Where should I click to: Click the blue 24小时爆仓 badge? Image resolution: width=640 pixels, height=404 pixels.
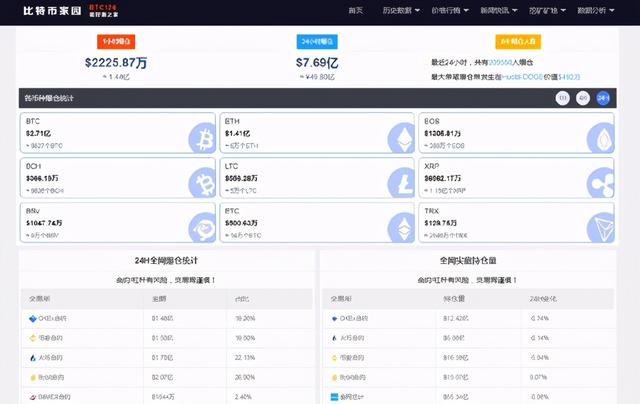coord(317,42)
